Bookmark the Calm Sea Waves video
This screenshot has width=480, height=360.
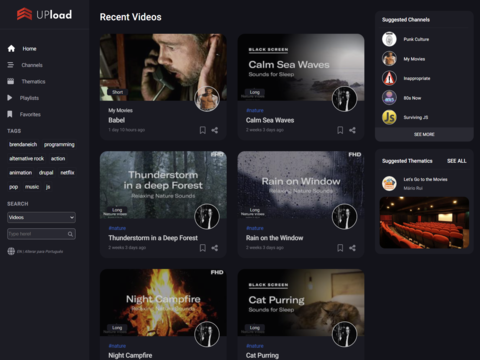(340, 130)
